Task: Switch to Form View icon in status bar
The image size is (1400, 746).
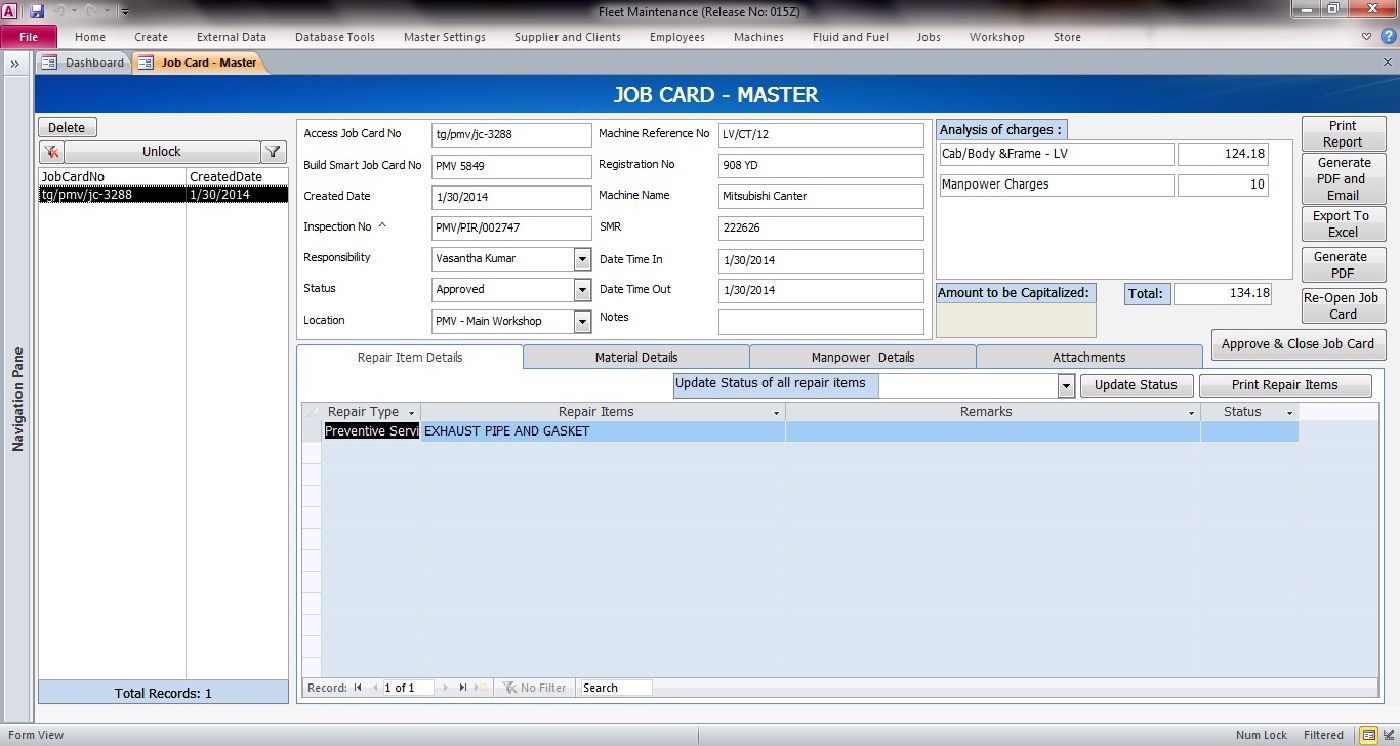Action: pos(1367,735)
